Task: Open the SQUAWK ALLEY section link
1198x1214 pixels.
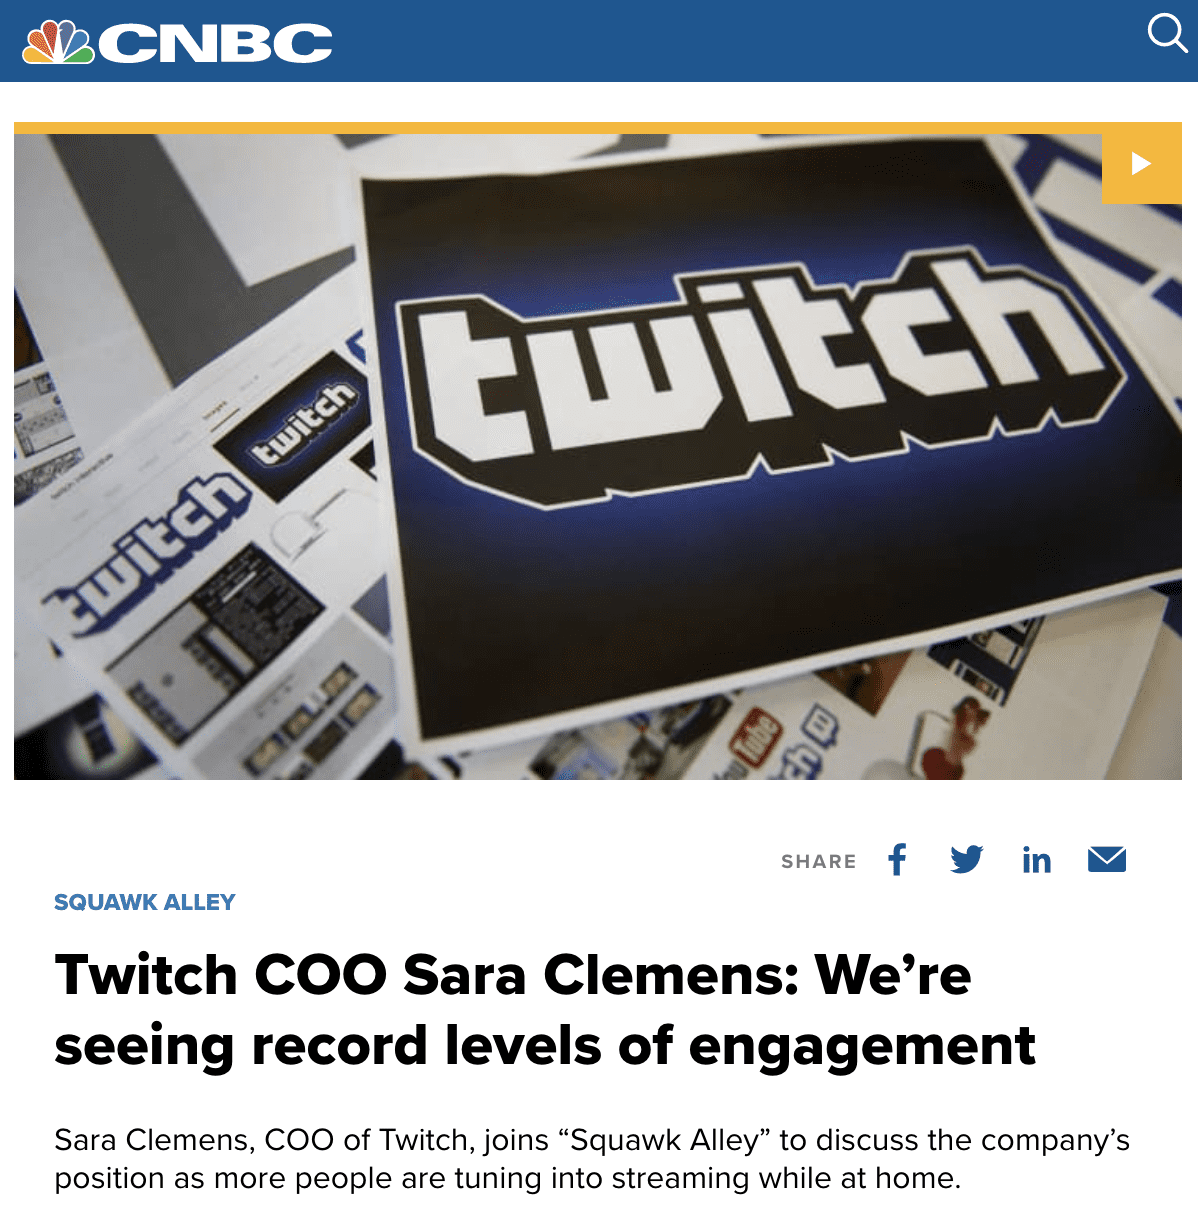Action: [145, 902]
